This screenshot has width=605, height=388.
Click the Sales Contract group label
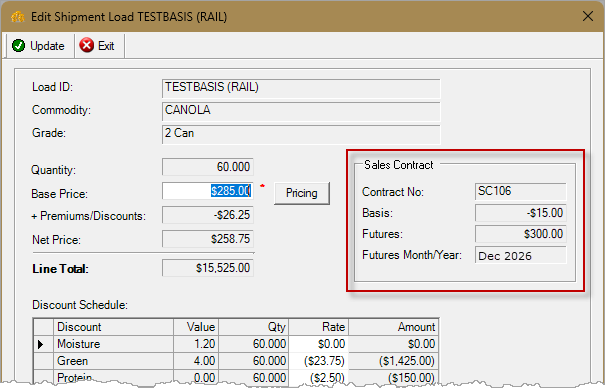399,165
